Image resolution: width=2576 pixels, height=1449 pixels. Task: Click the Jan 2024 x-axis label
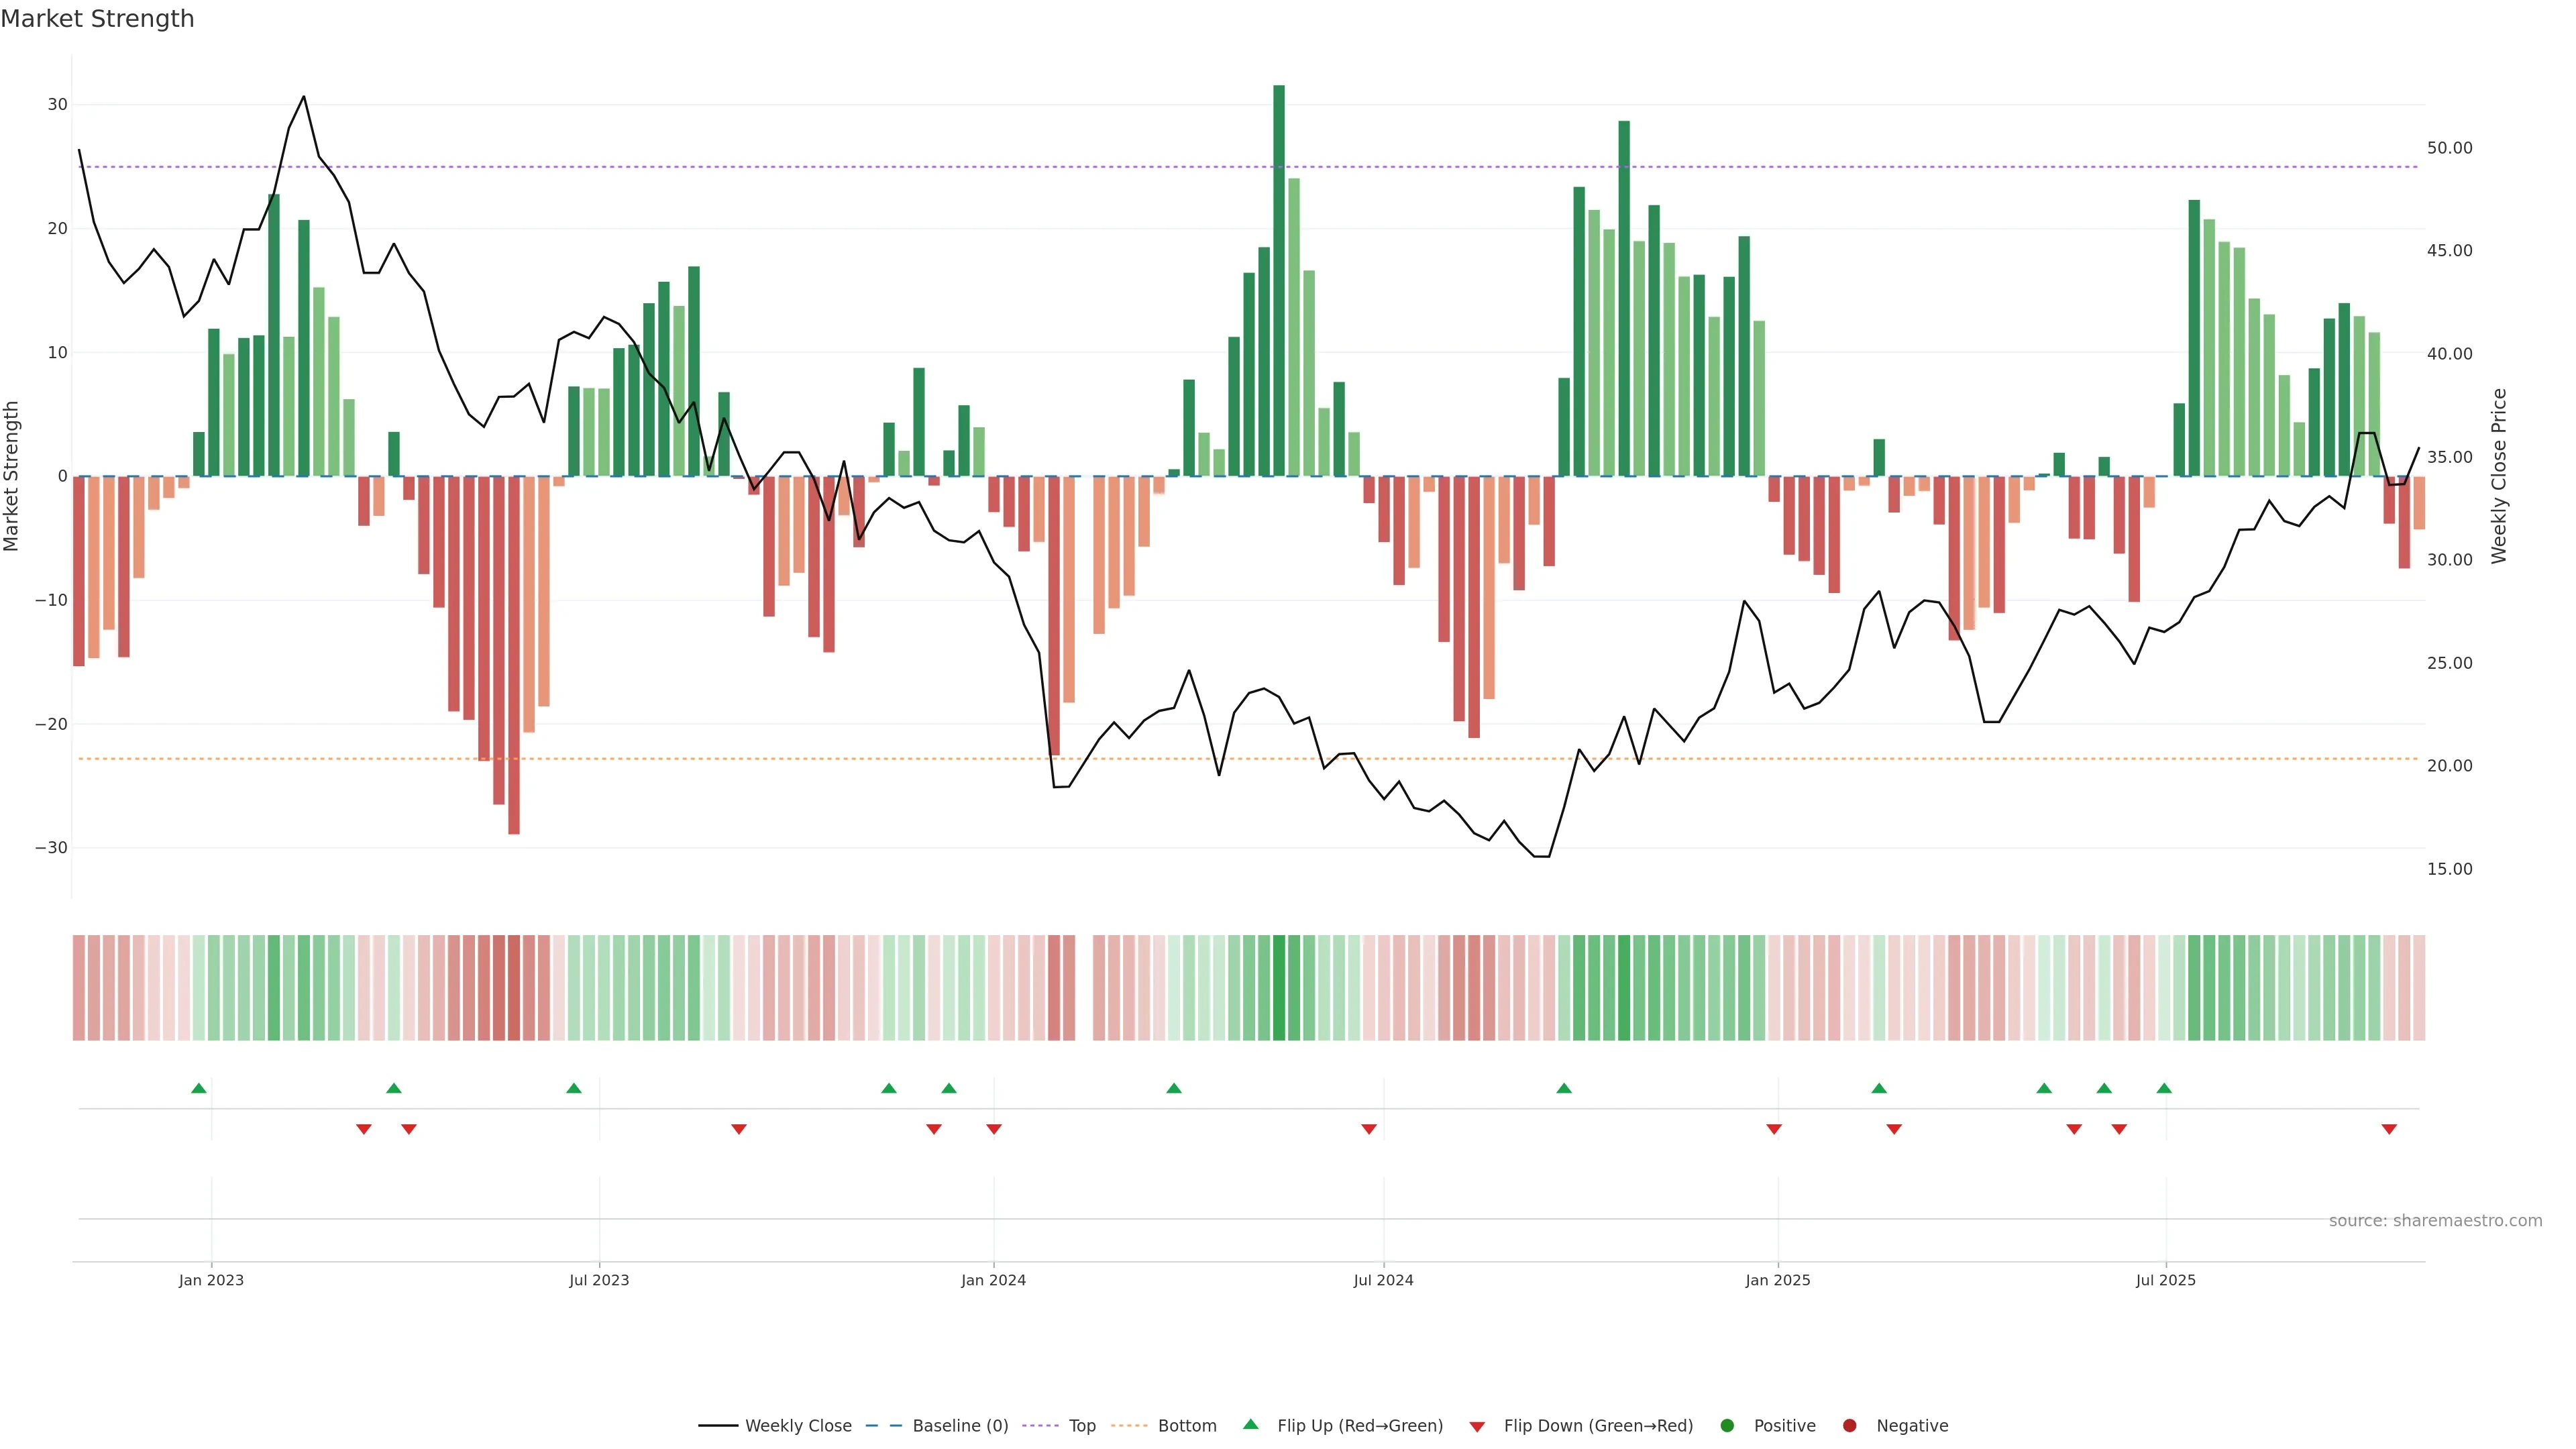993,1280
